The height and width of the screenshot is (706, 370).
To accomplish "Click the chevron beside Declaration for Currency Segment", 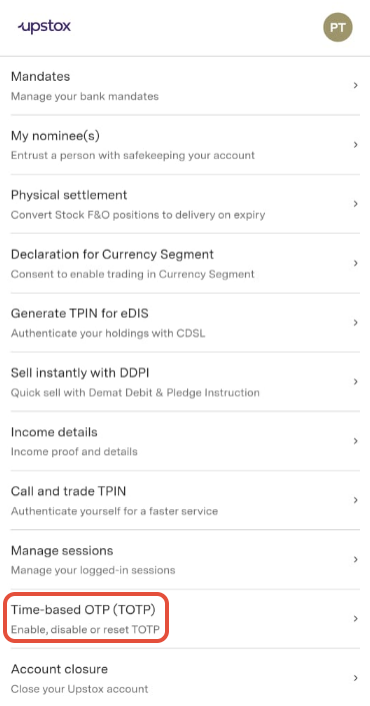I will (356, 263).
